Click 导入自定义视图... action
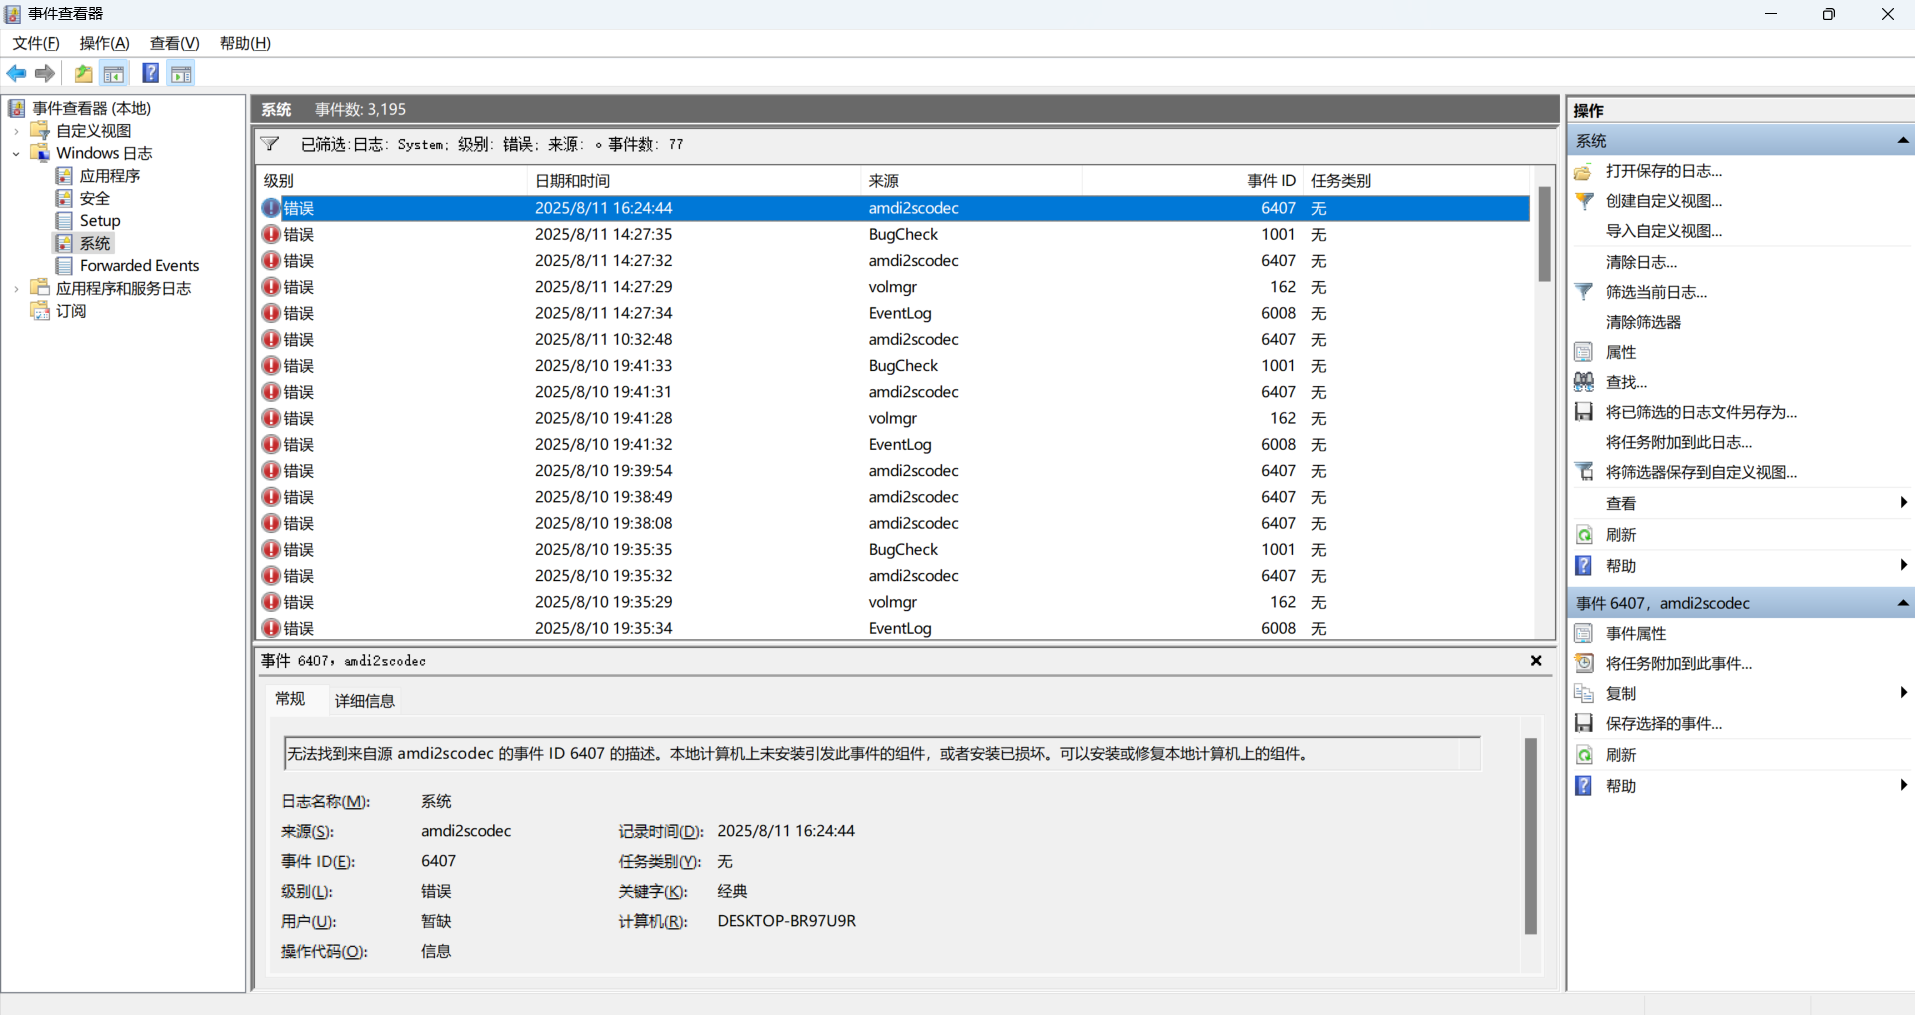Screen dimensions: 1915x1015 coord(1664,231)
